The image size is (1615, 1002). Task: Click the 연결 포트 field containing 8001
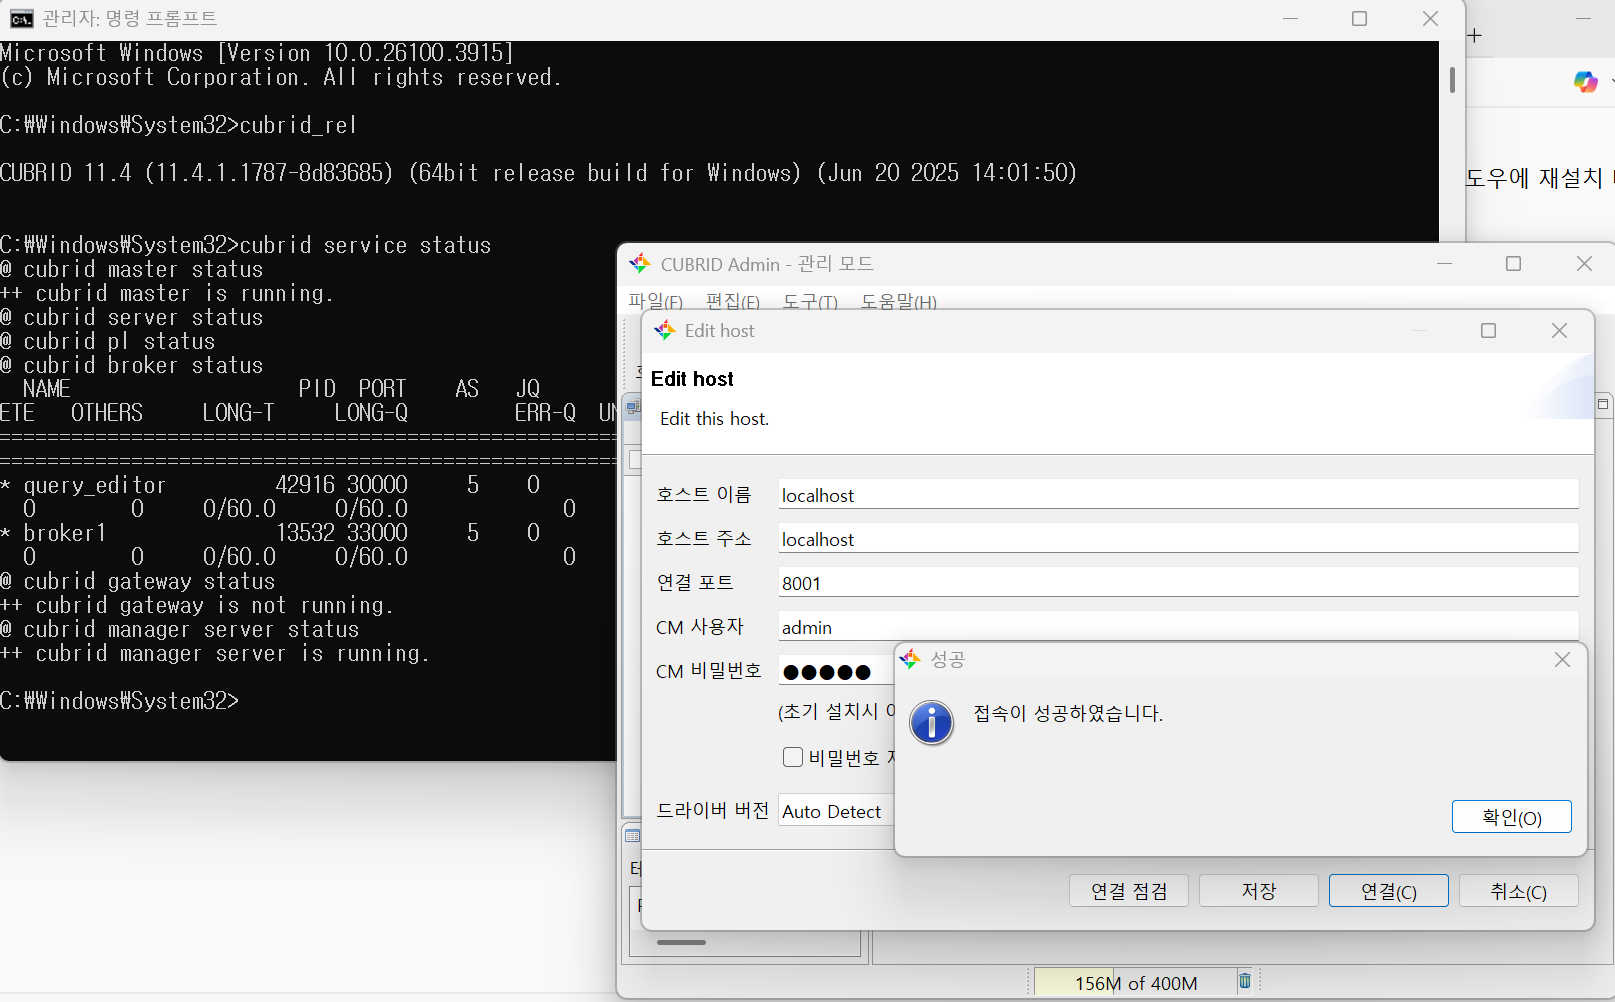(1177, 583)
